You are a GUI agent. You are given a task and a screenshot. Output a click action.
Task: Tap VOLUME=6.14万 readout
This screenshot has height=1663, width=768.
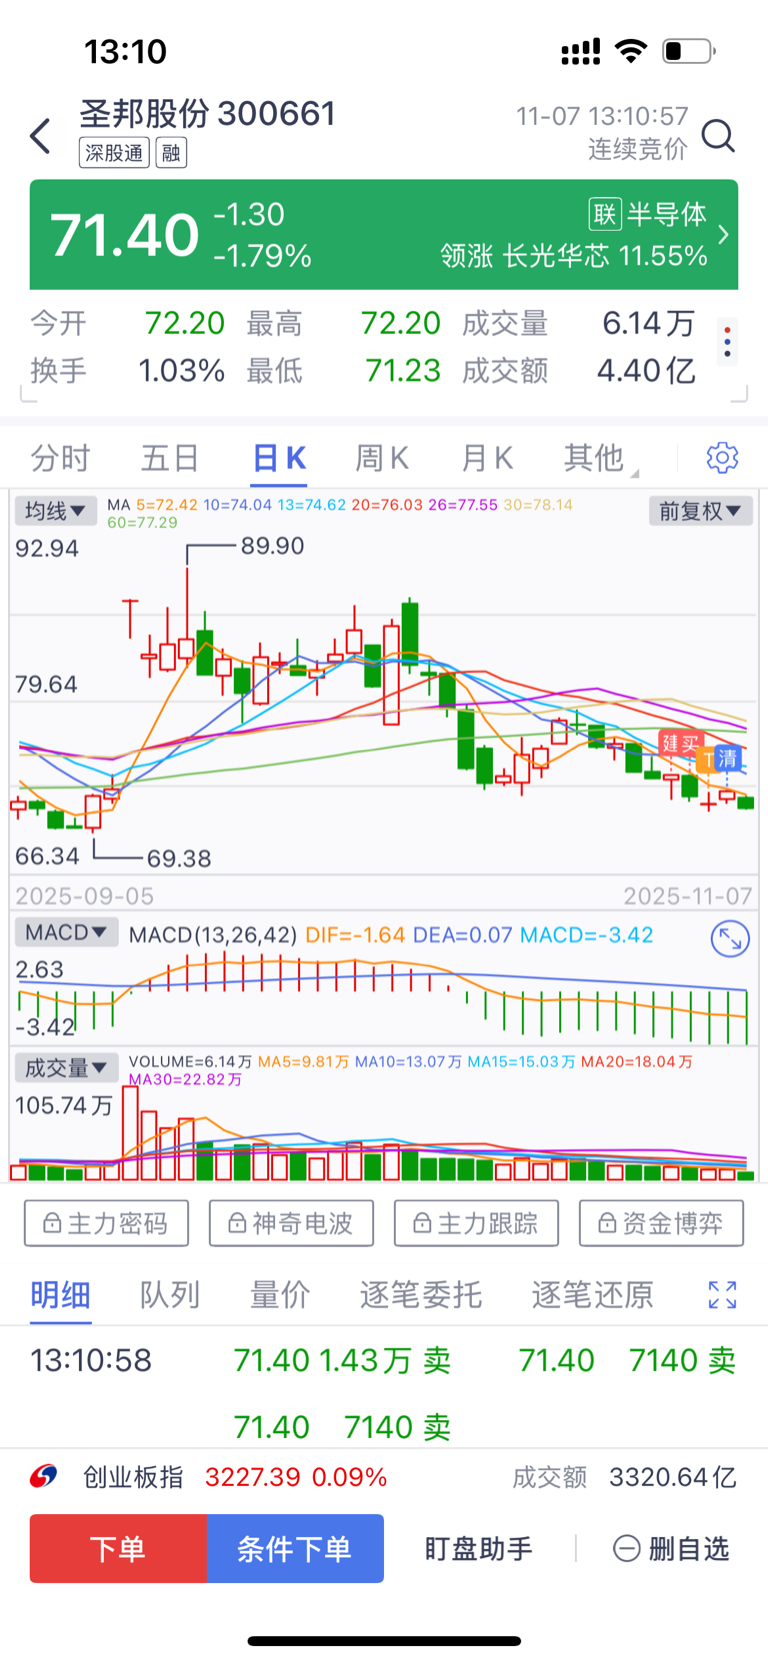click(x=190, y=1062)
